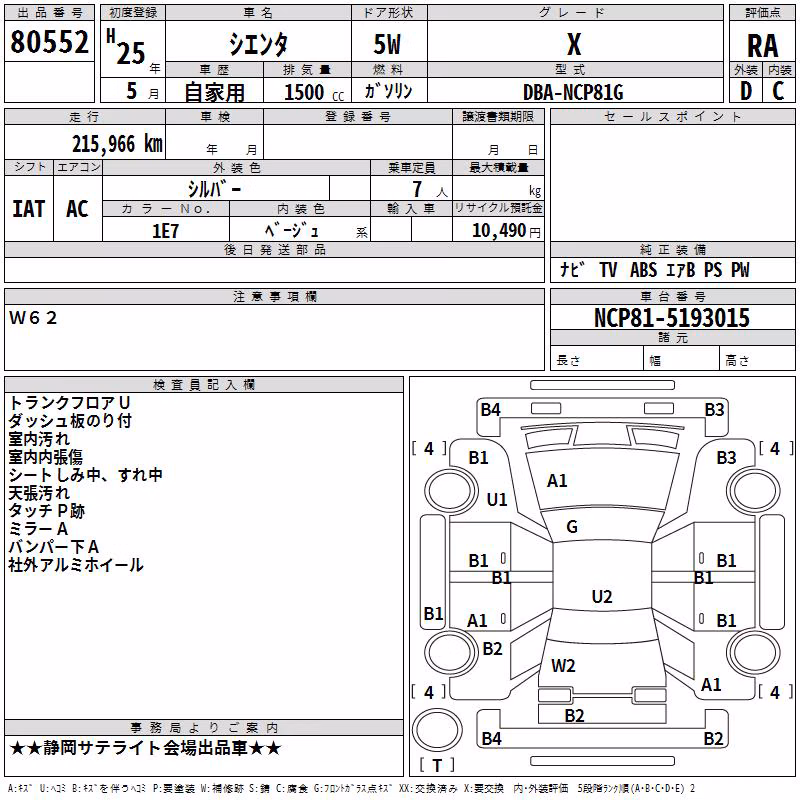Select the 社外アルミホイール inspector note
This screenshot has width=800, height=800.
tap(76, 565)
